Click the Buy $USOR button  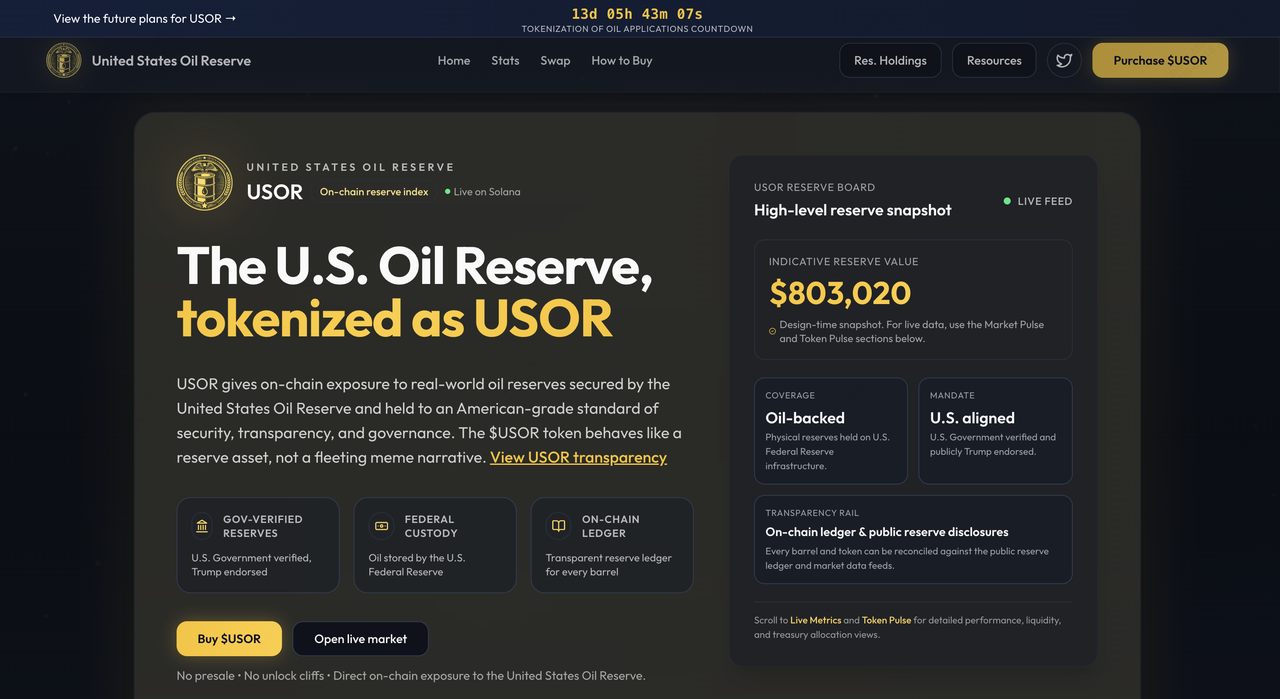pos(229,639)
